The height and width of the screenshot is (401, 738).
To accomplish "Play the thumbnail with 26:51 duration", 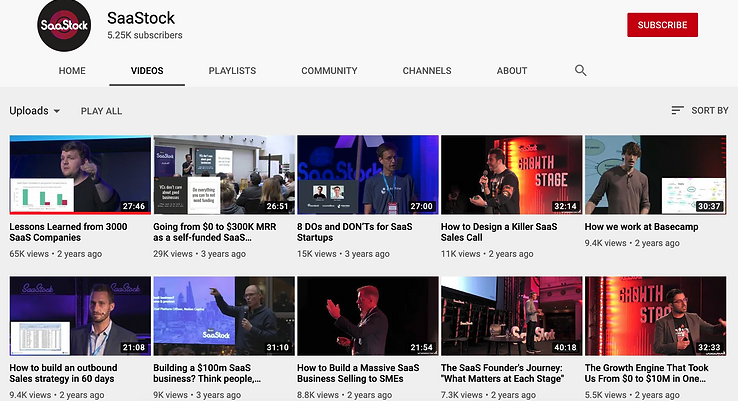I will (224, 175).
